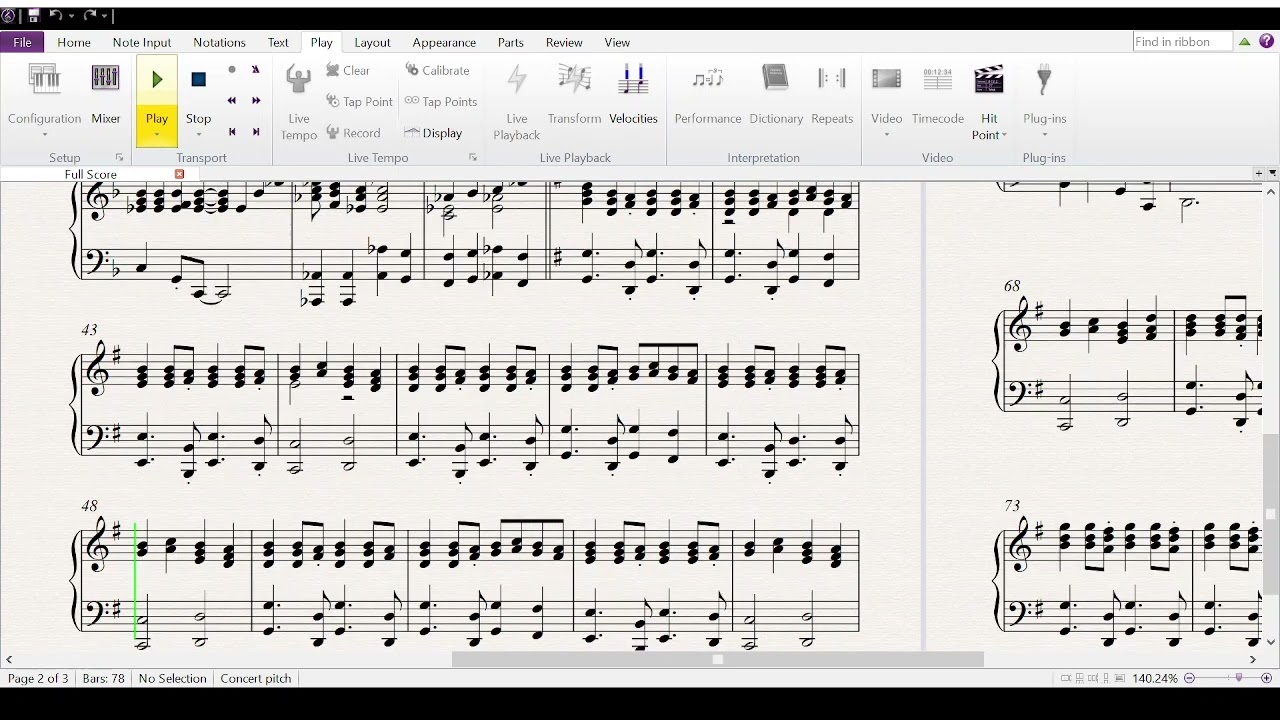Move playback line to start
1280x720 pixels.
tap(232, 132)
